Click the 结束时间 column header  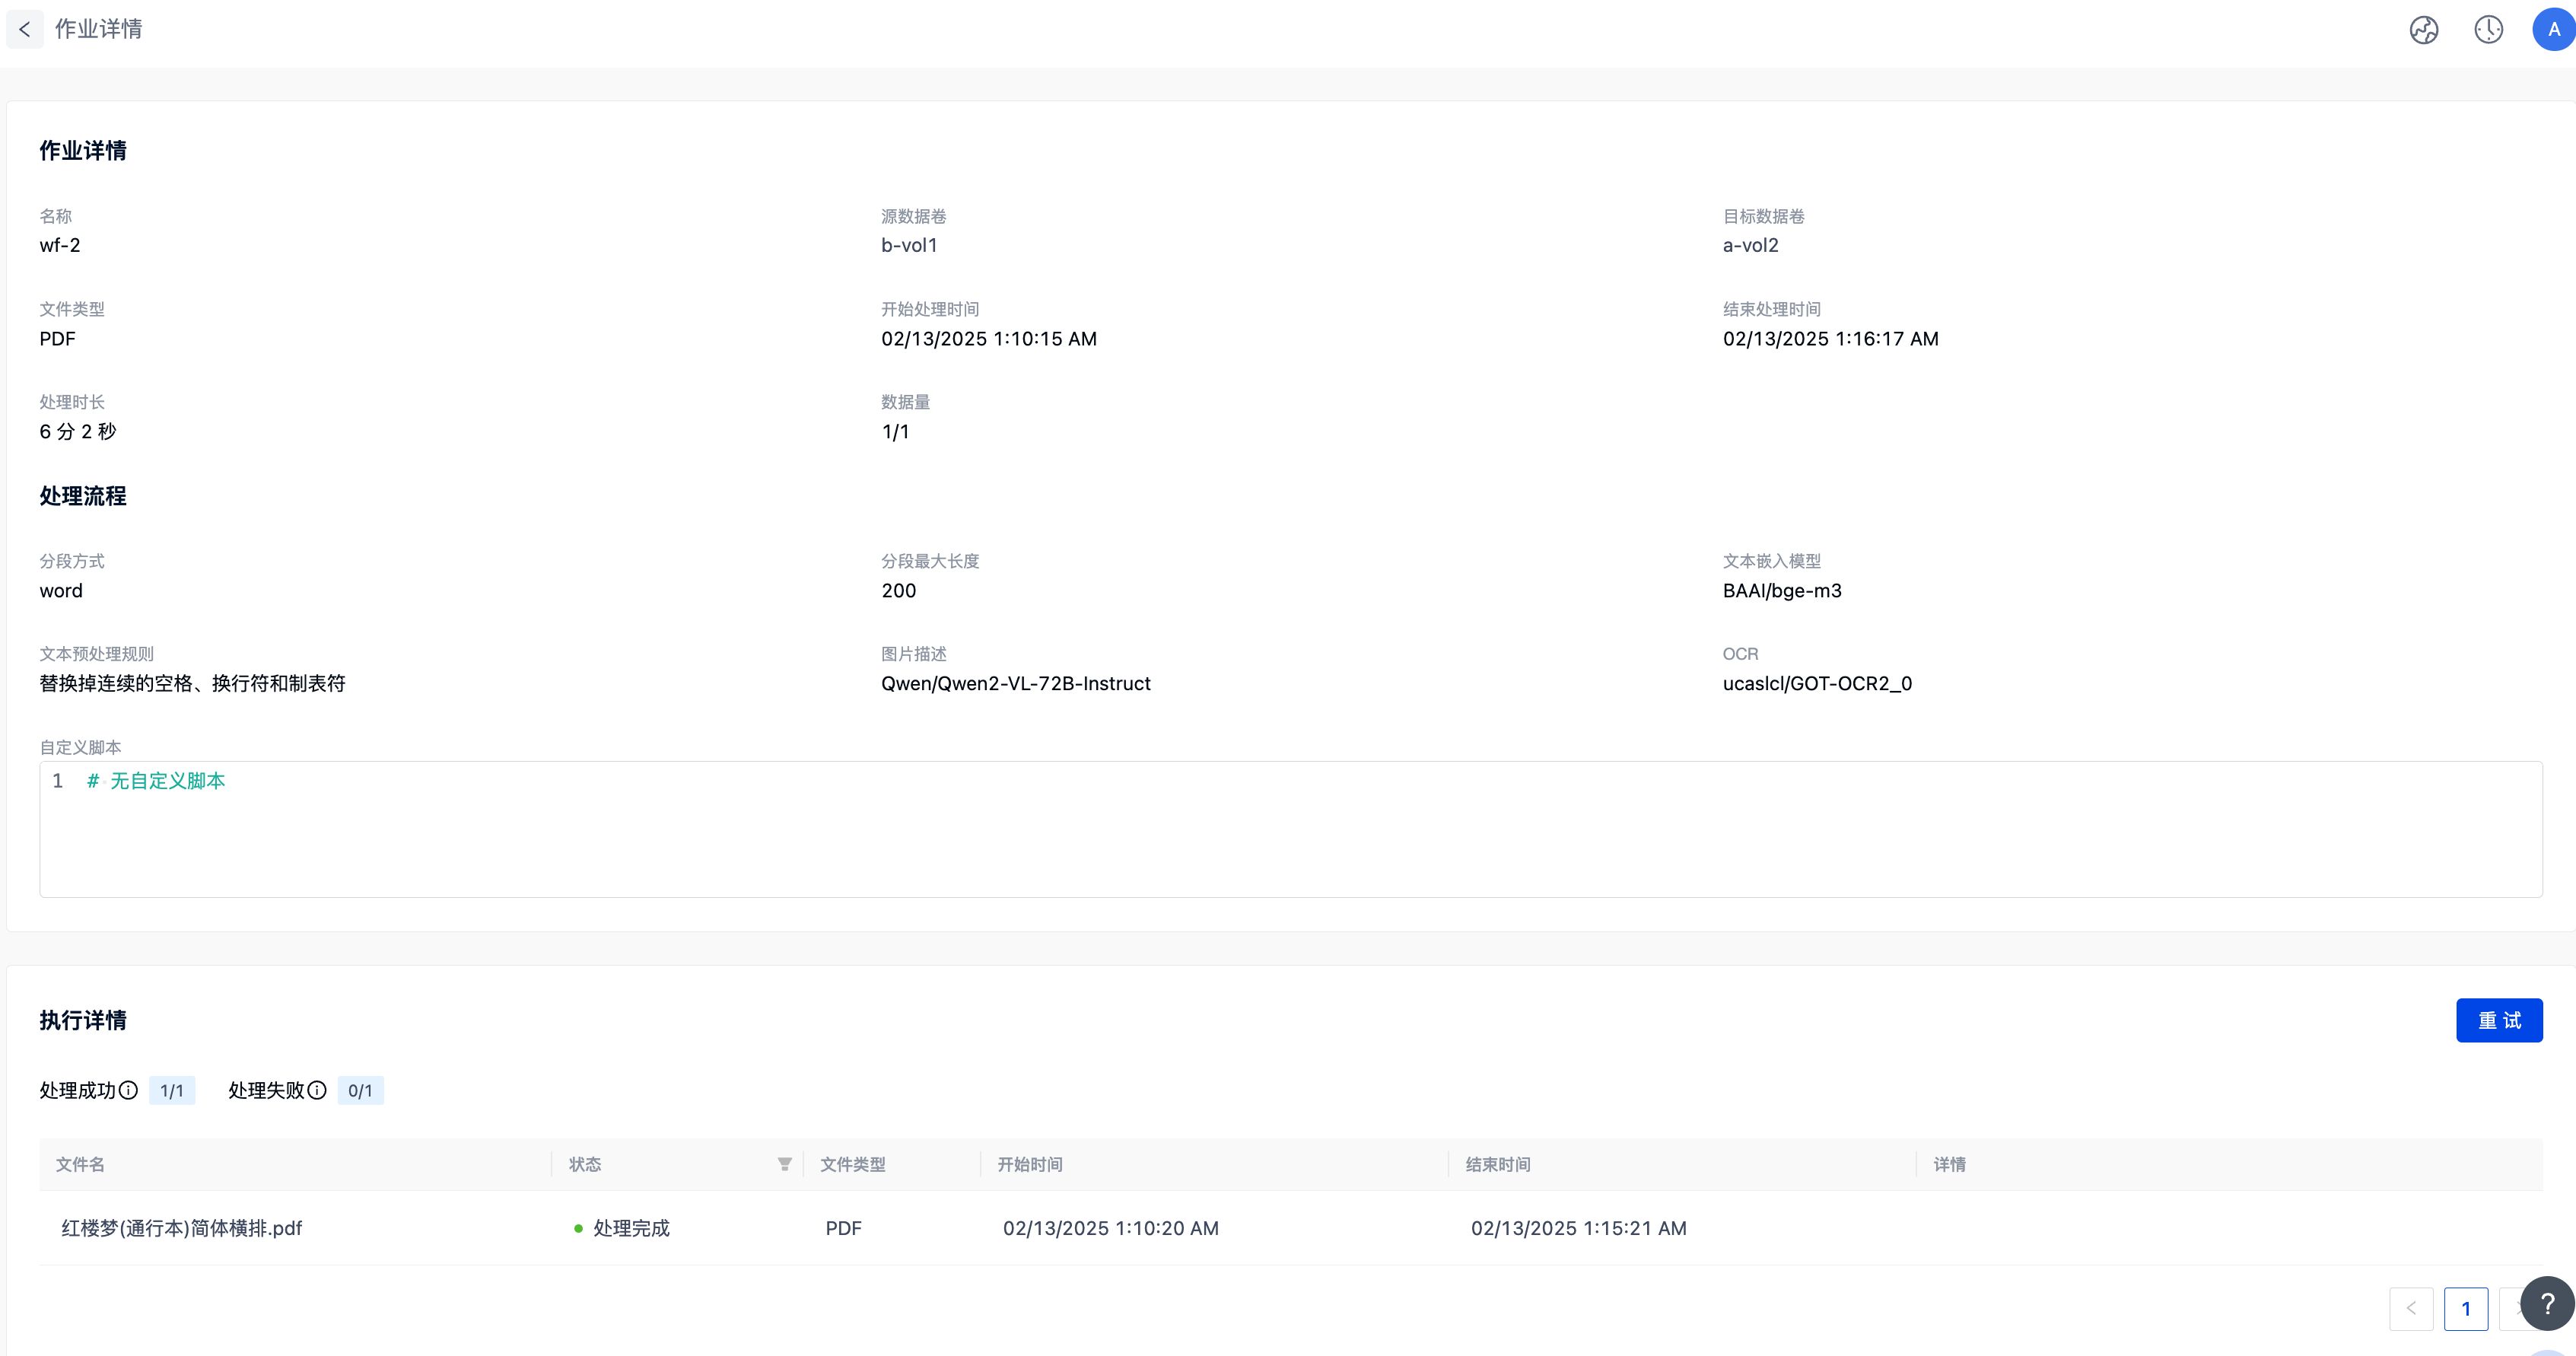pos(1498,1164)
